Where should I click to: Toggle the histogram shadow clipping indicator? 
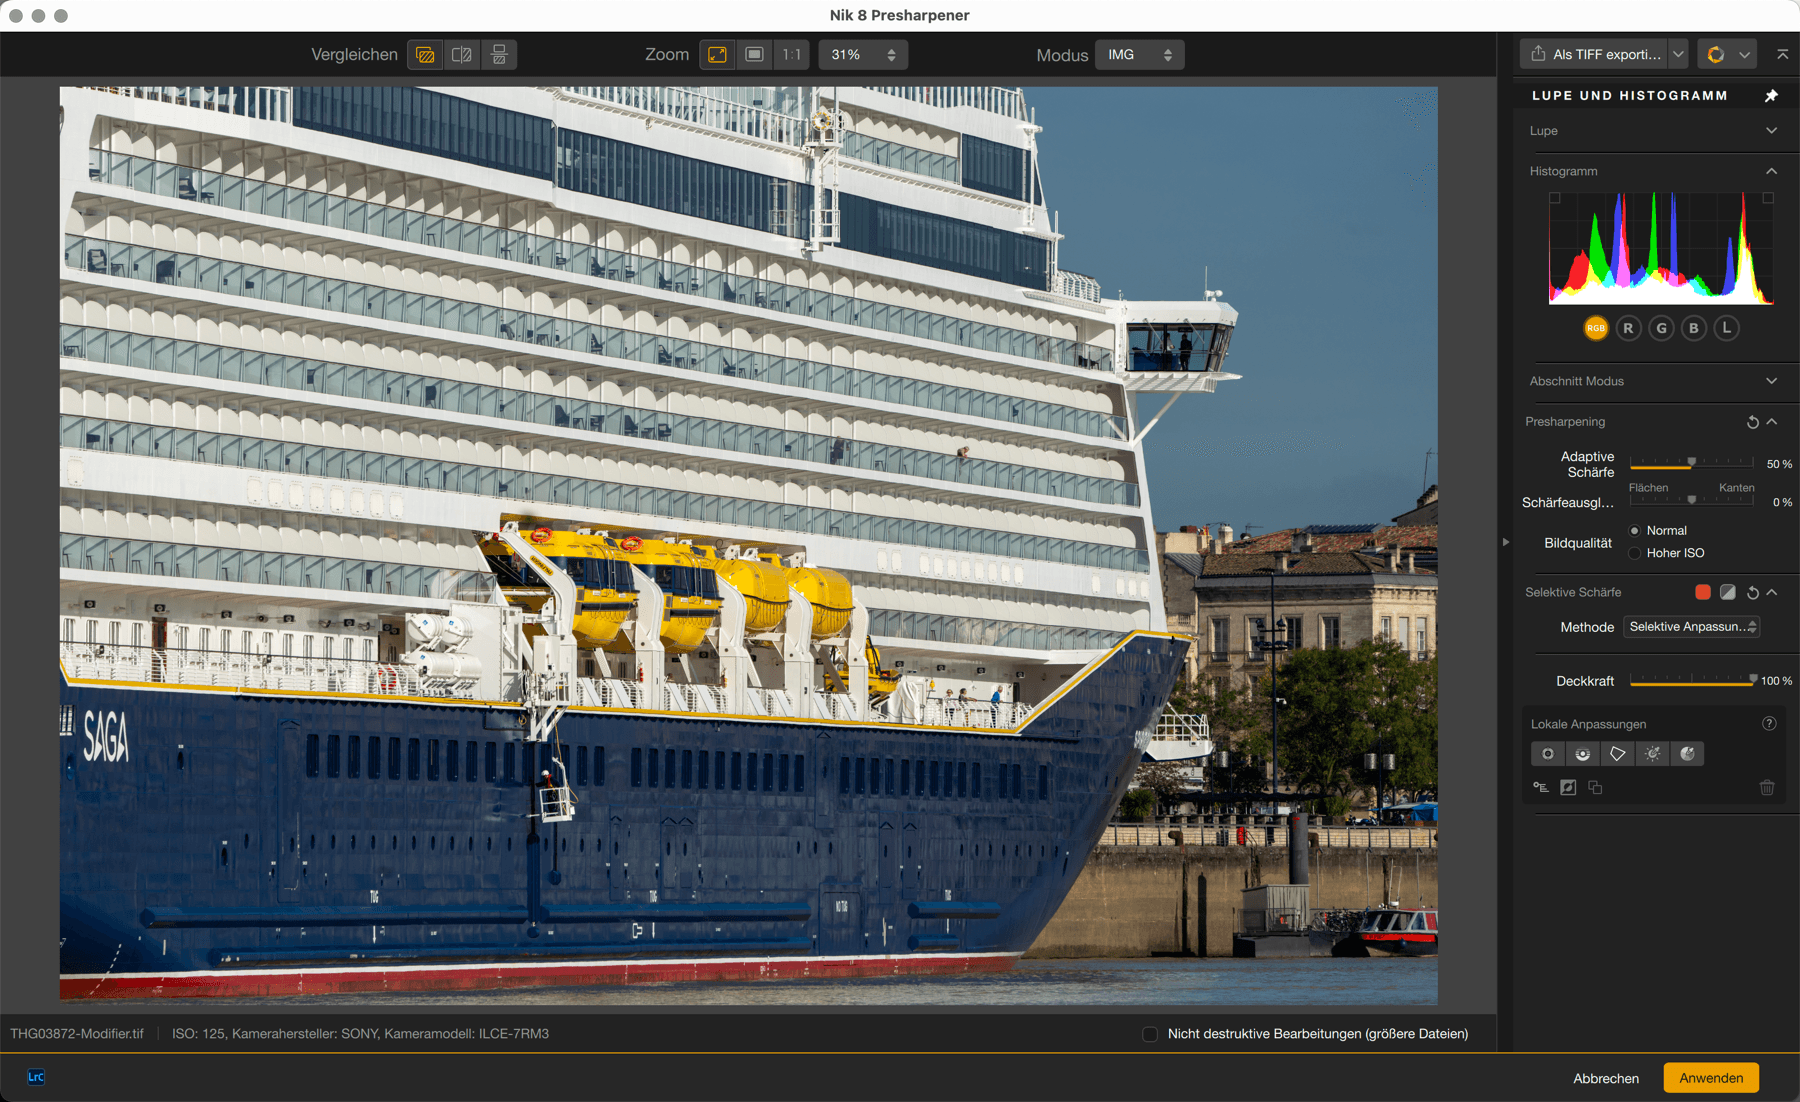click(1555, 198)
